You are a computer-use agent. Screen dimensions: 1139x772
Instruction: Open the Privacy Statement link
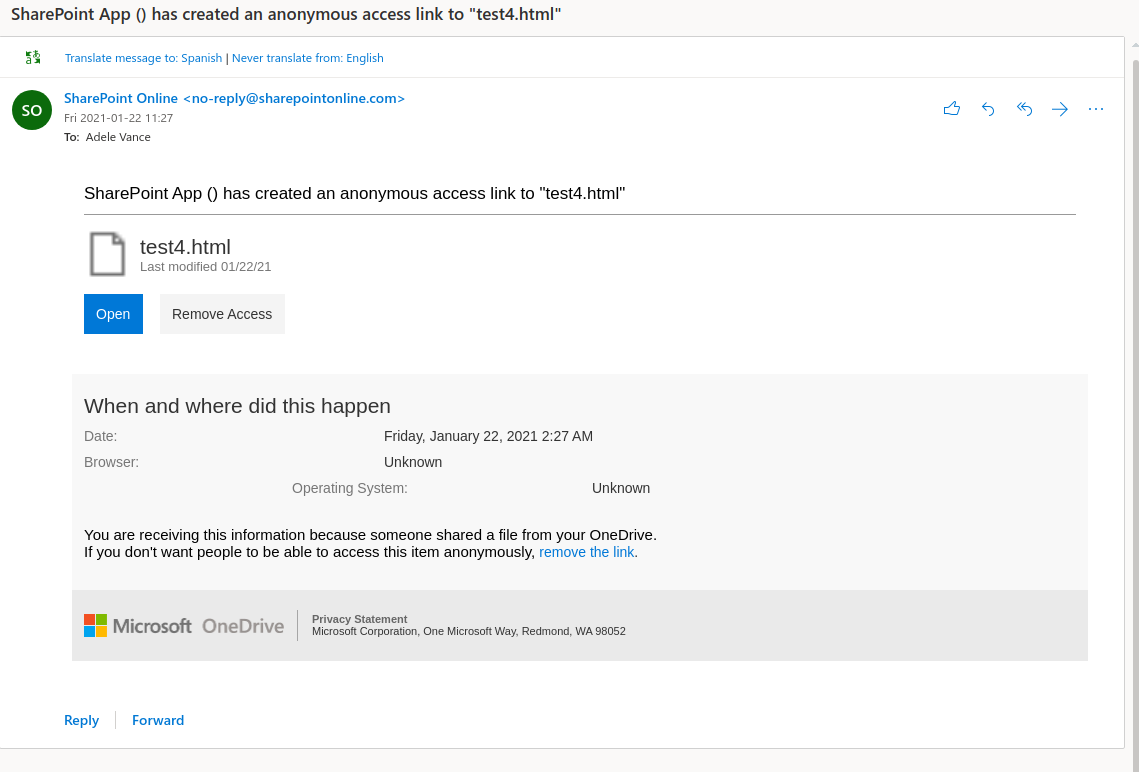pos(360,619)
